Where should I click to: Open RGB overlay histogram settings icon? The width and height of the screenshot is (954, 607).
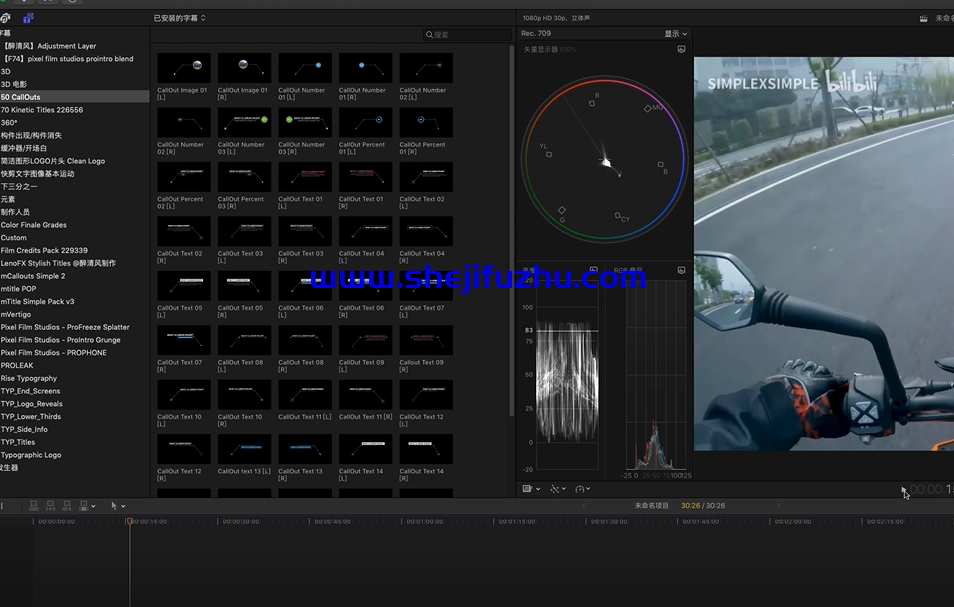(681, 270)
